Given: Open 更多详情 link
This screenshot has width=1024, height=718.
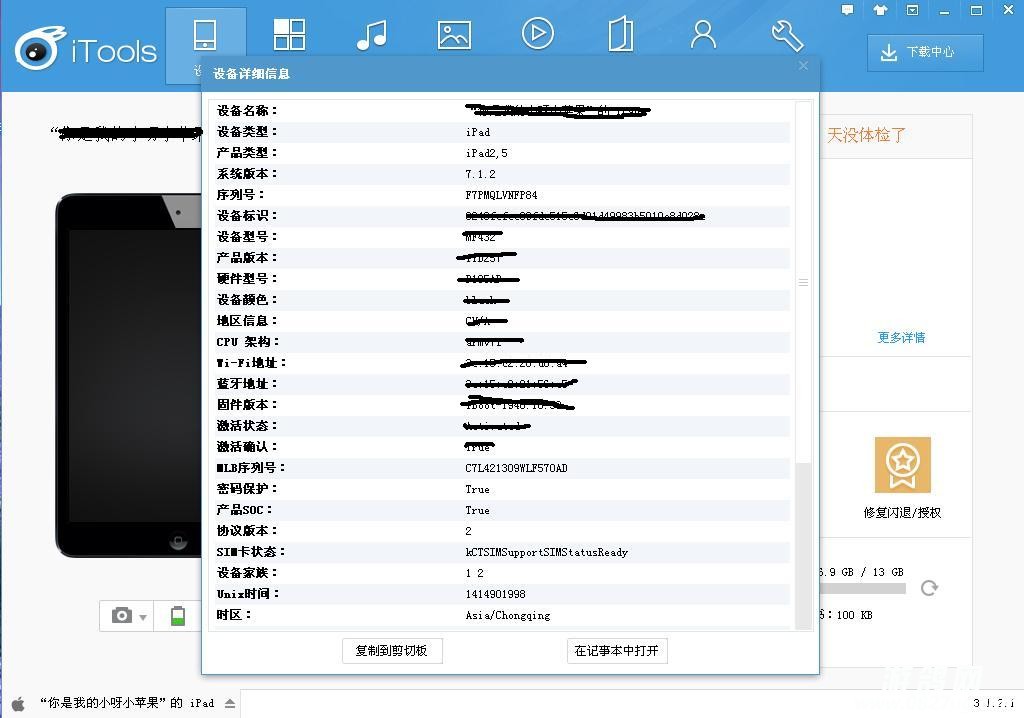Looking at the screenshot, I should point(901,338).
